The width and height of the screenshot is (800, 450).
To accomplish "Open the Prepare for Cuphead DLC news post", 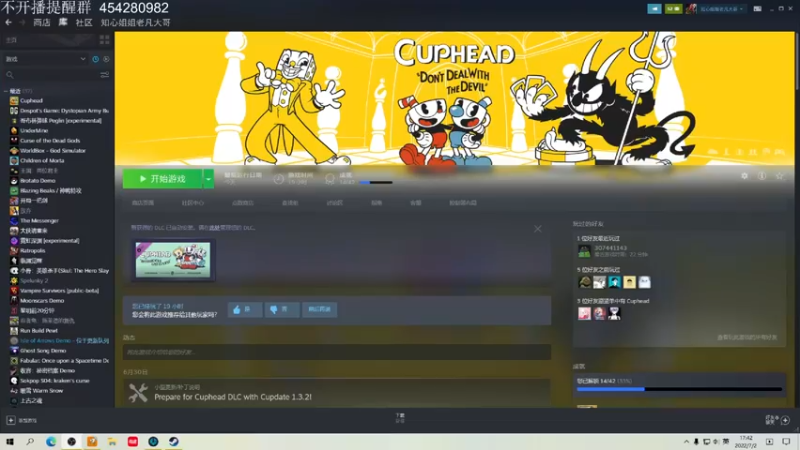I will tap(233, 397).
